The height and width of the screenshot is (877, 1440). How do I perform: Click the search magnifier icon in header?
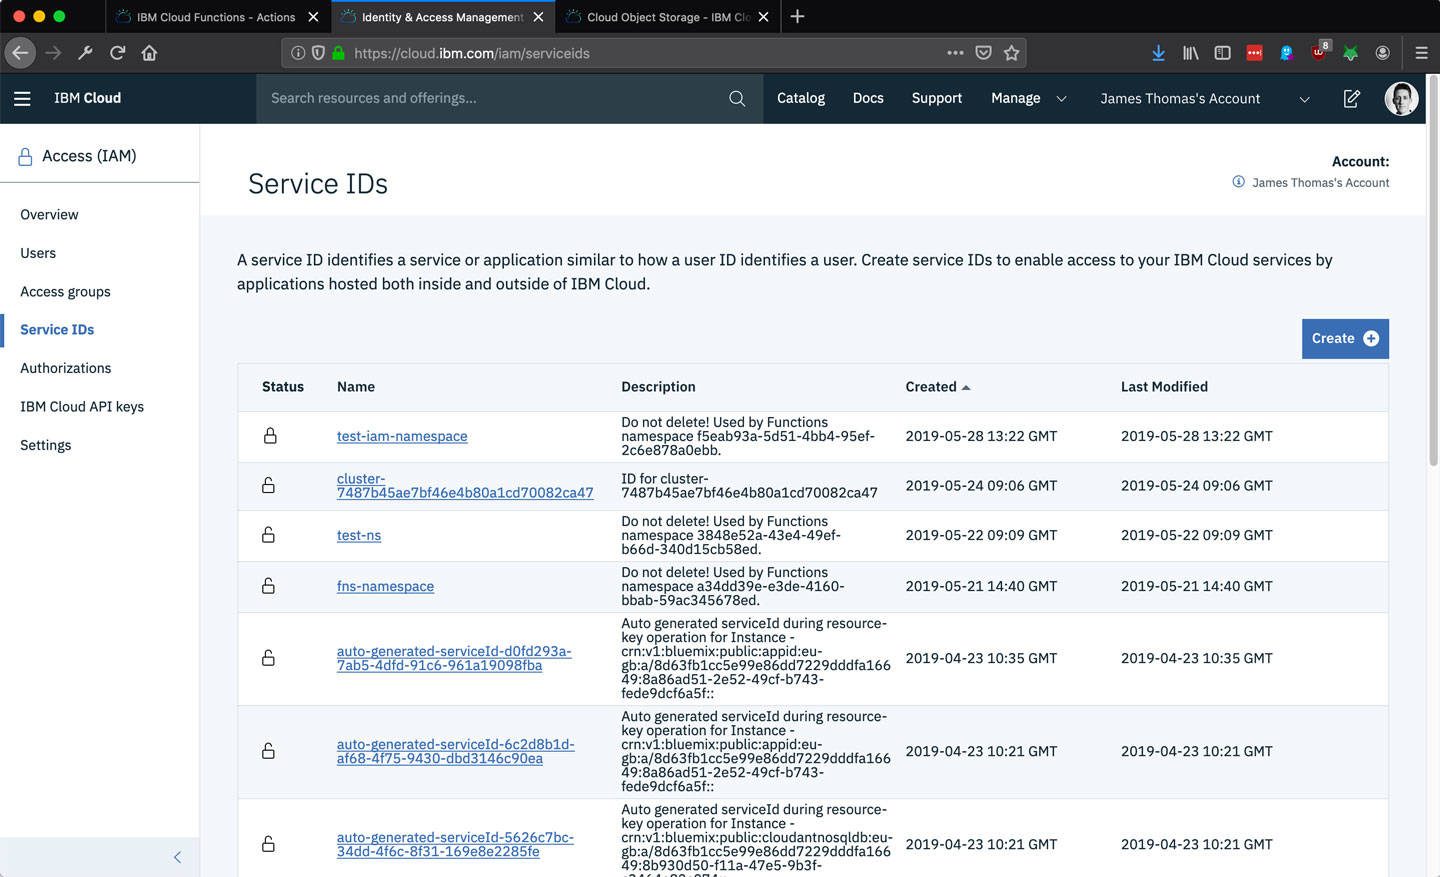tap(737, 98)
